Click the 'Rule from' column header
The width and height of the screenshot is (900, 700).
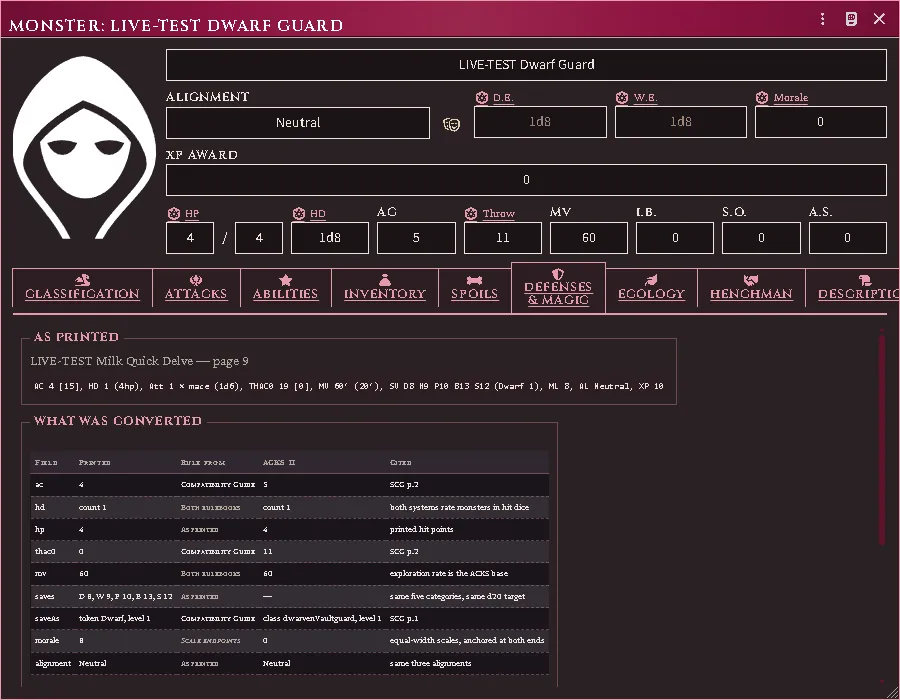click(x=203, y=462)
